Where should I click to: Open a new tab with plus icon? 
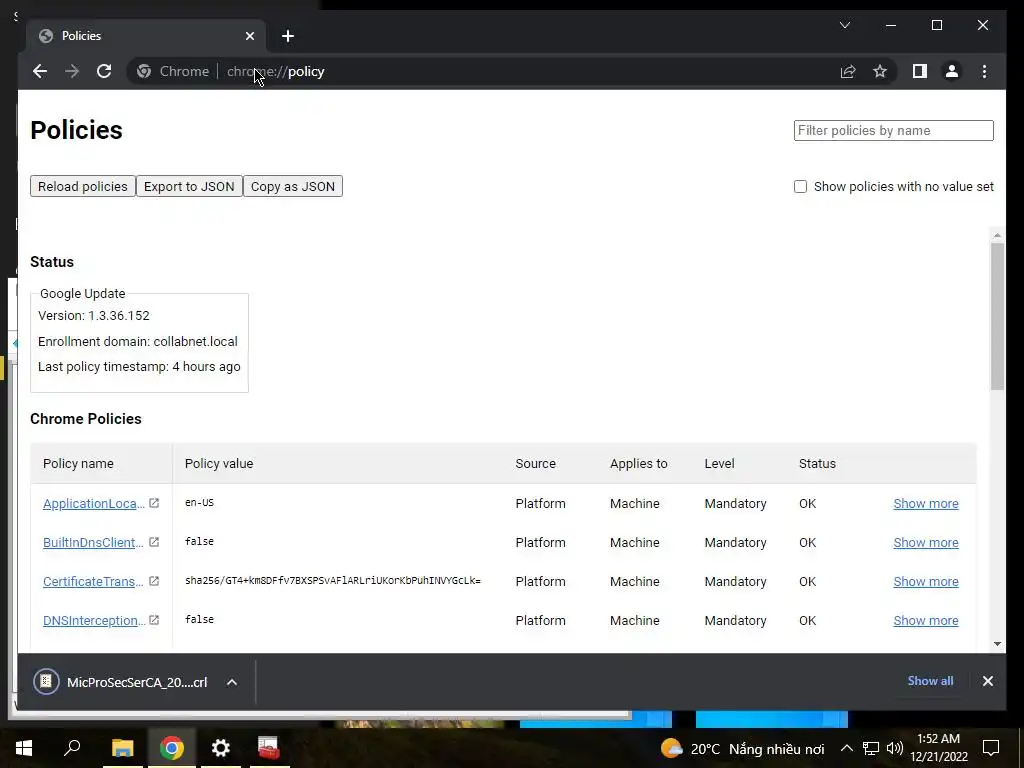288,36
